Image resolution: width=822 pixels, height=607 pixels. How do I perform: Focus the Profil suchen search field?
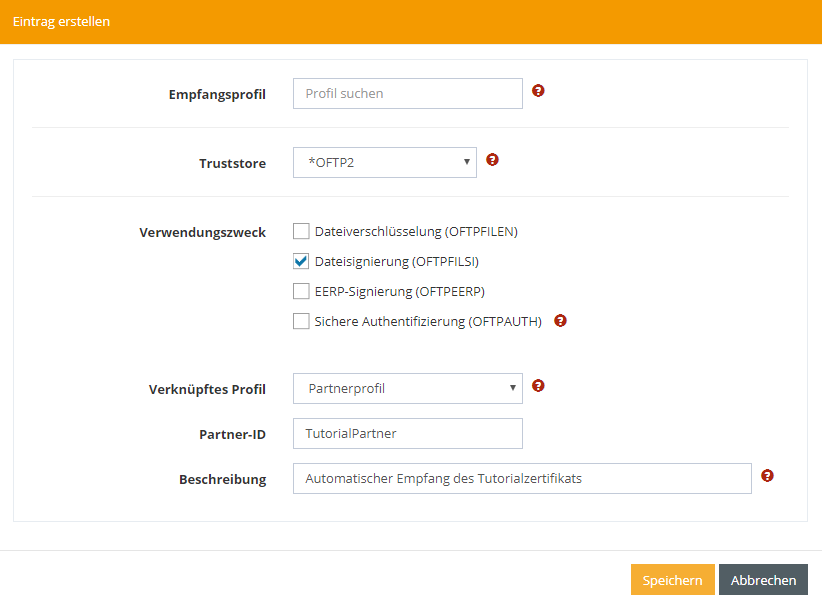pyautogui.click(x=407, y=93)
